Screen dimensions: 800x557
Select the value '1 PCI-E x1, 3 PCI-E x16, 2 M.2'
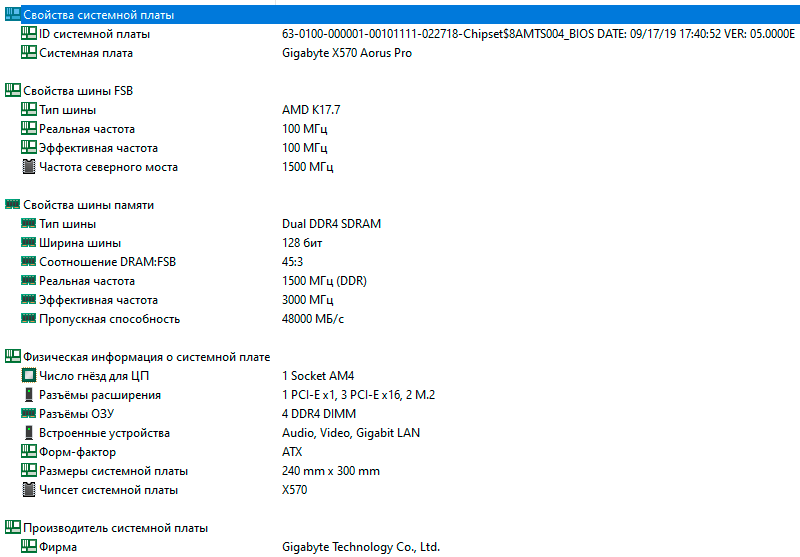click(x=359, y=395)
